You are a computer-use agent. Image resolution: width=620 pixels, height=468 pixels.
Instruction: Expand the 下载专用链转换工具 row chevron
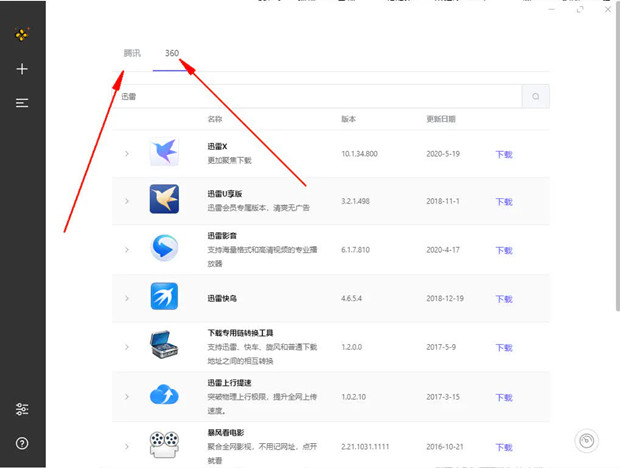click(127, 347)
